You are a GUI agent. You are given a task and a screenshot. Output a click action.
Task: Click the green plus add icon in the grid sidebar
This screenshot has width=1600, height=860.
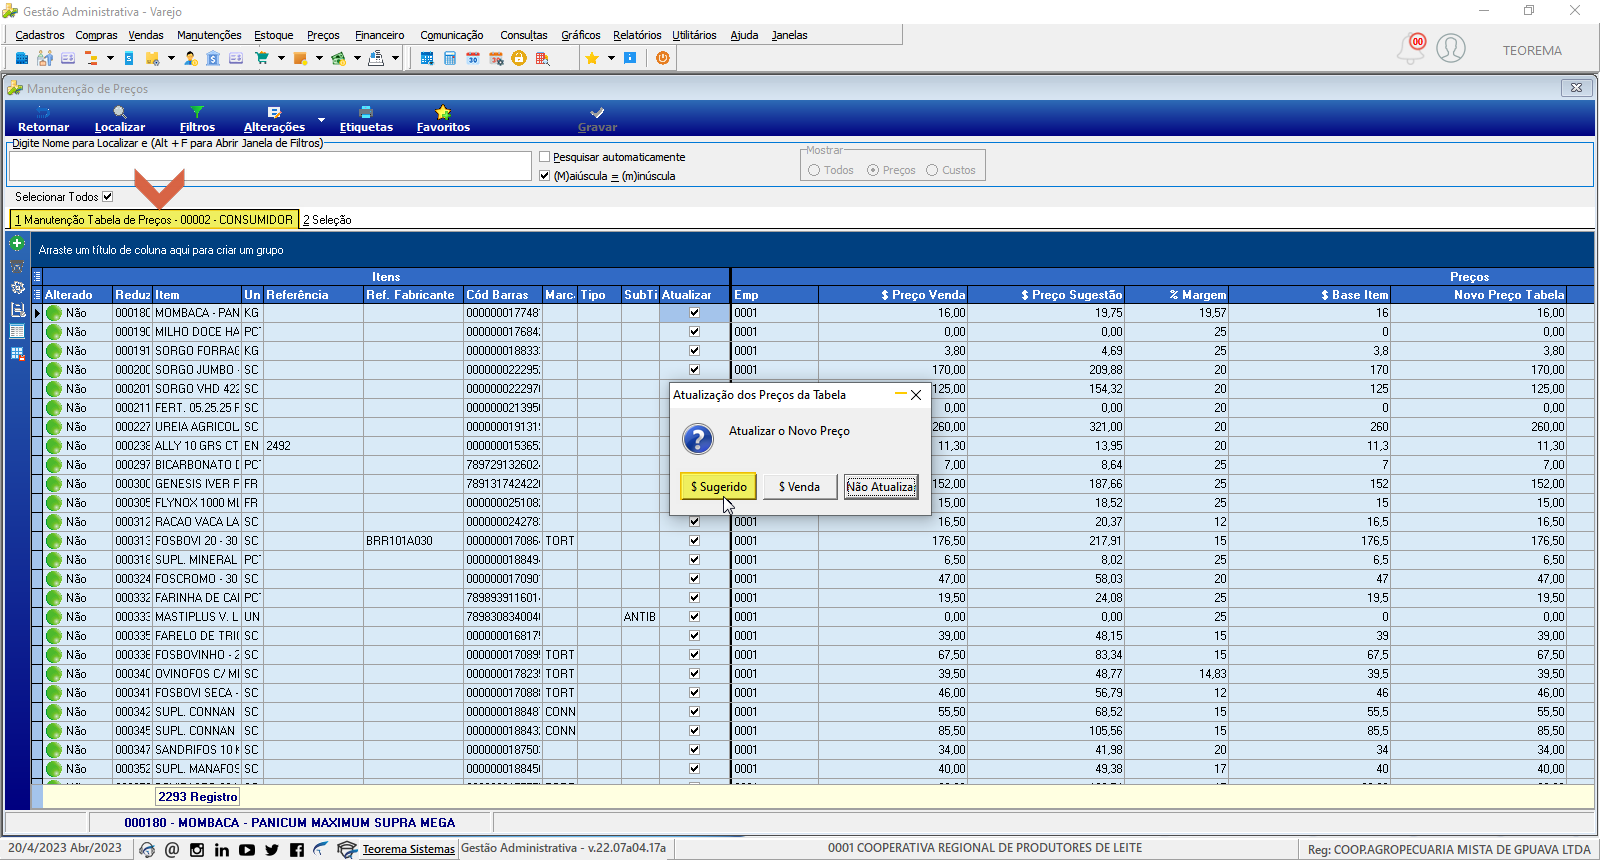pos(17,243)
